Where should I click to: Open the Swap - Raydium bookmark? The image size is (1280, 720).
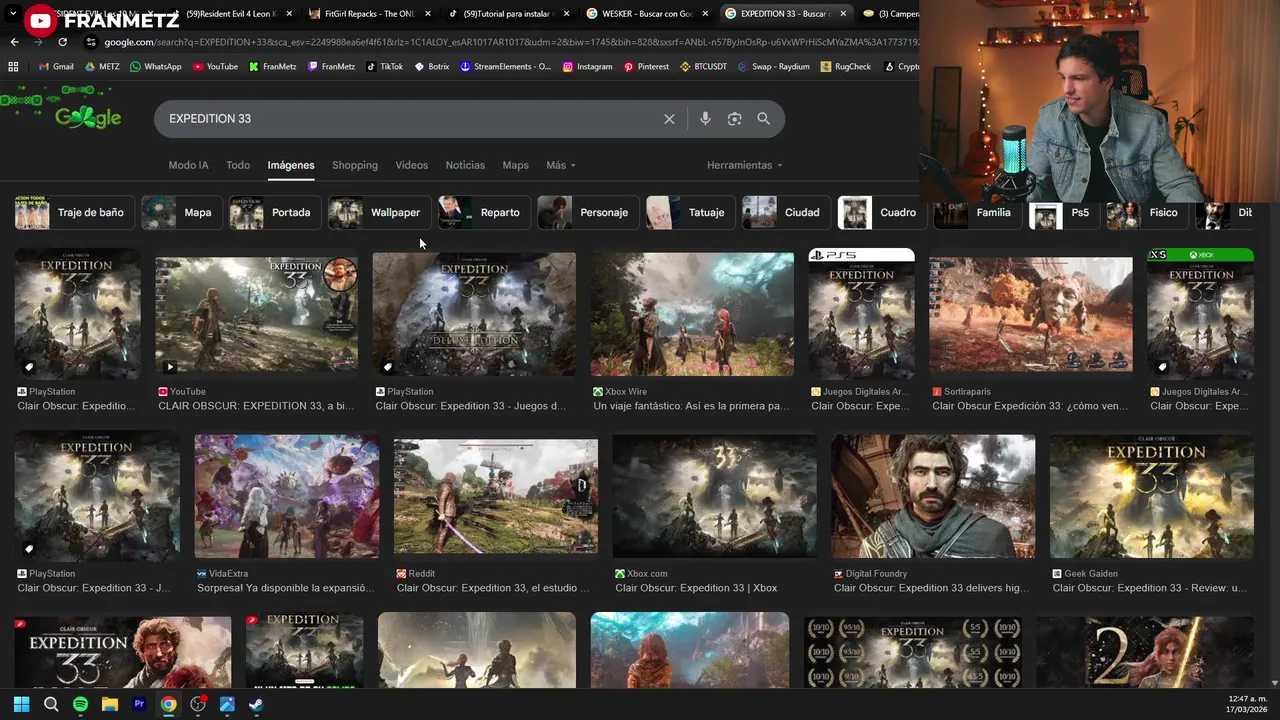[773, 67]
